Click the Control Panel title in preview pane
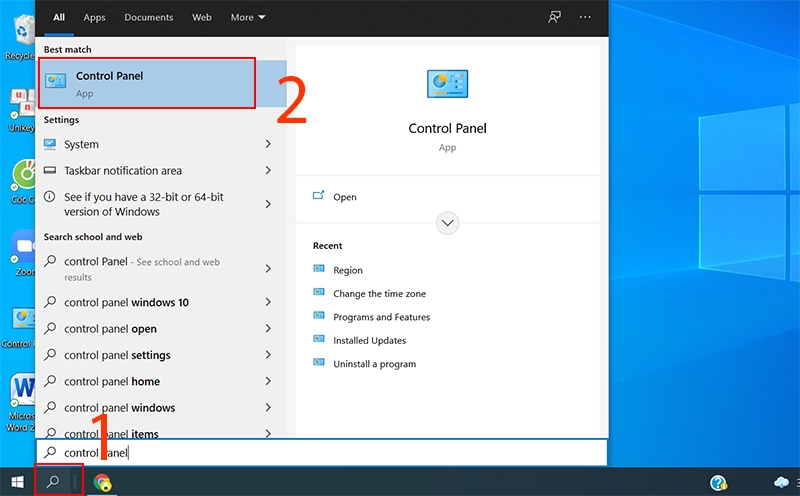This screenshot has width=800, height=496. point(447,128)
